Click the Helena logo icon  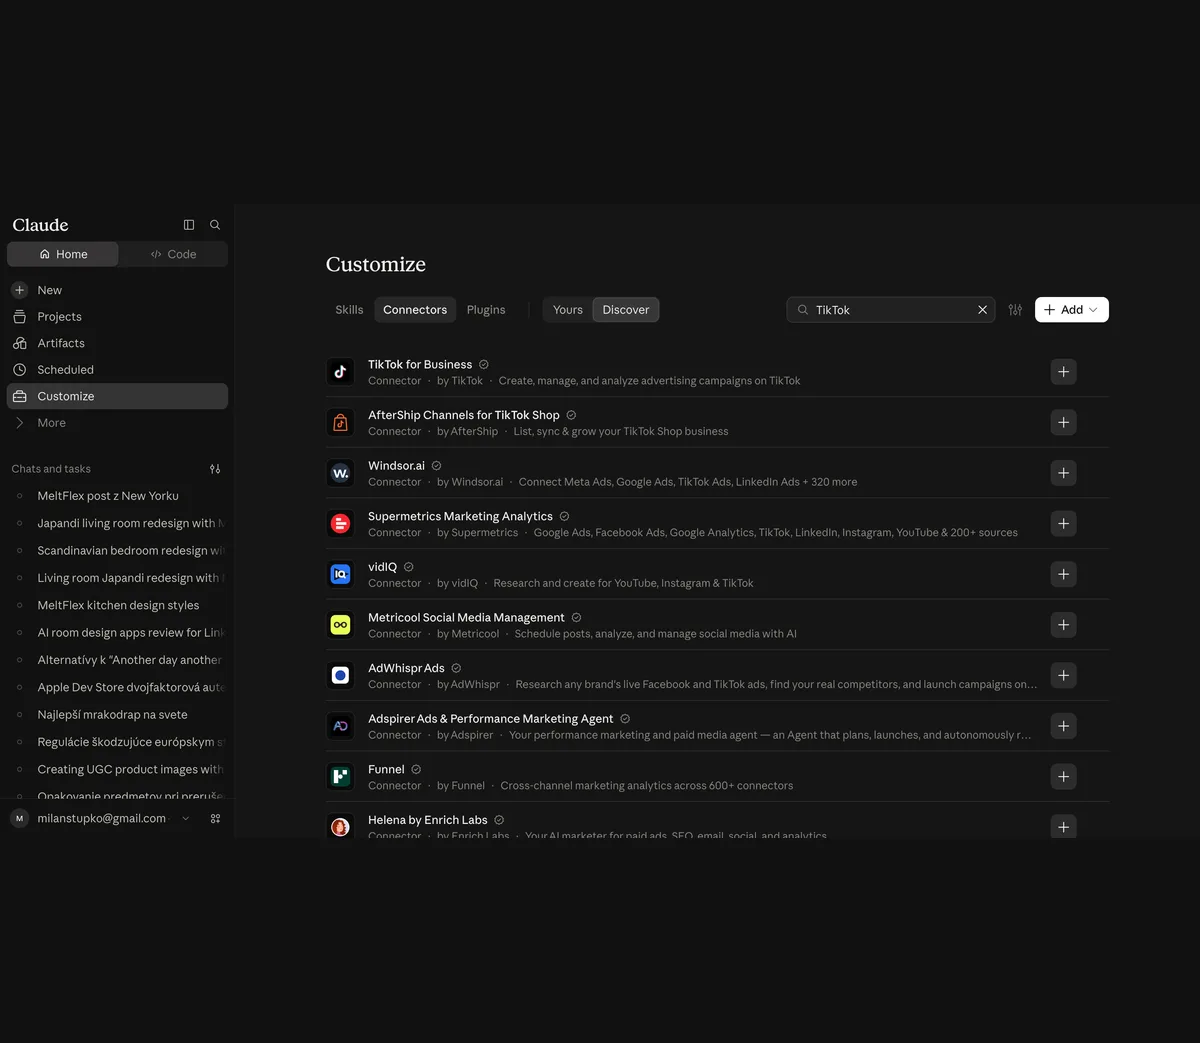click(340, 827)
